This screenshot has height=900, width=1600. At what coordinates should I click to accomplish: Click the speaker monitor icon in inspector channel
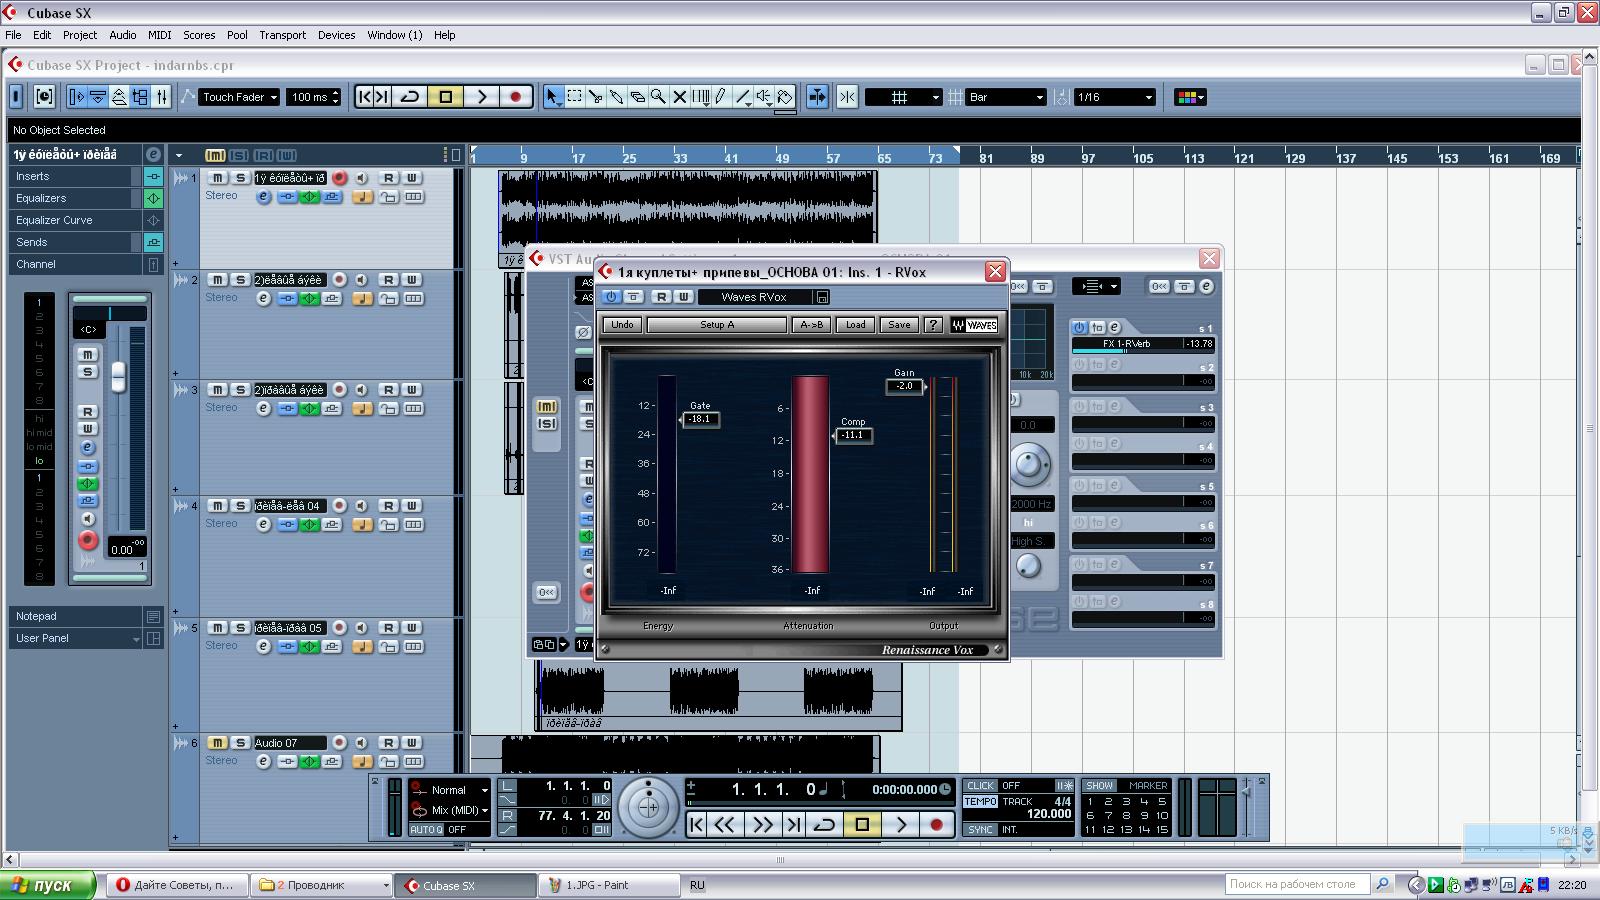click(88, 519)
